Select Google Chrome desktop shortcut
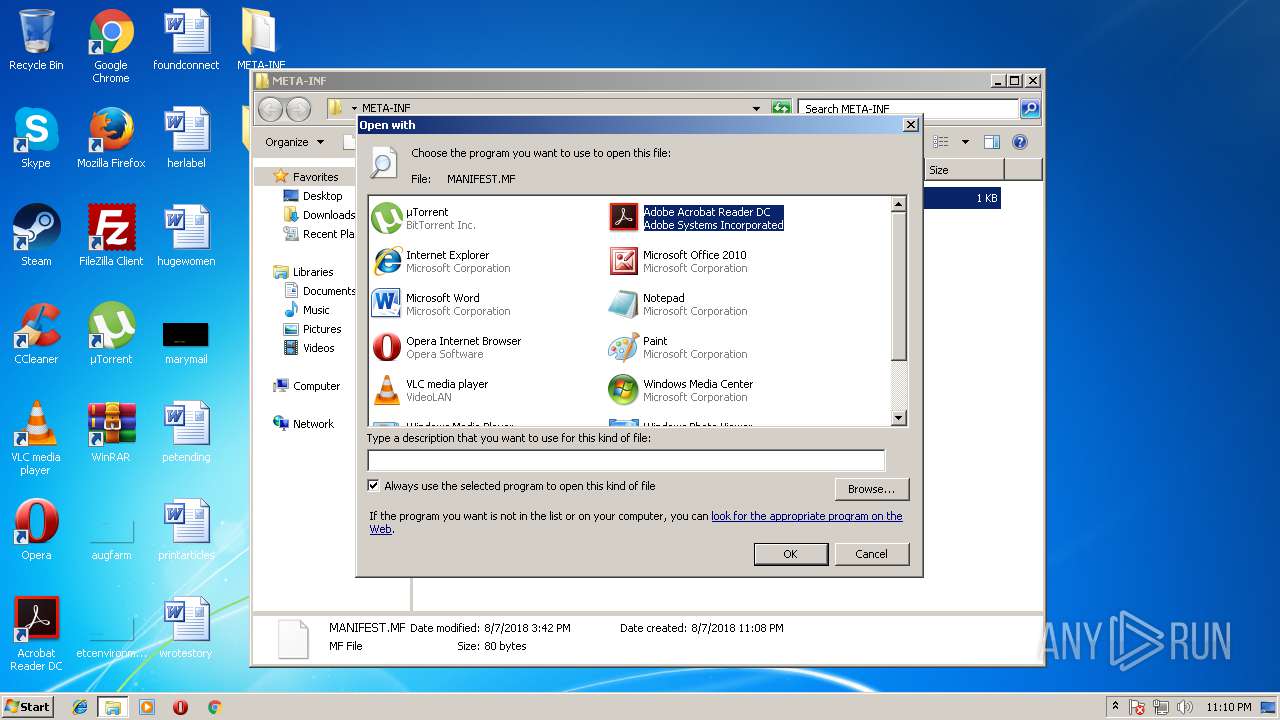 click(x=111, y=46)
